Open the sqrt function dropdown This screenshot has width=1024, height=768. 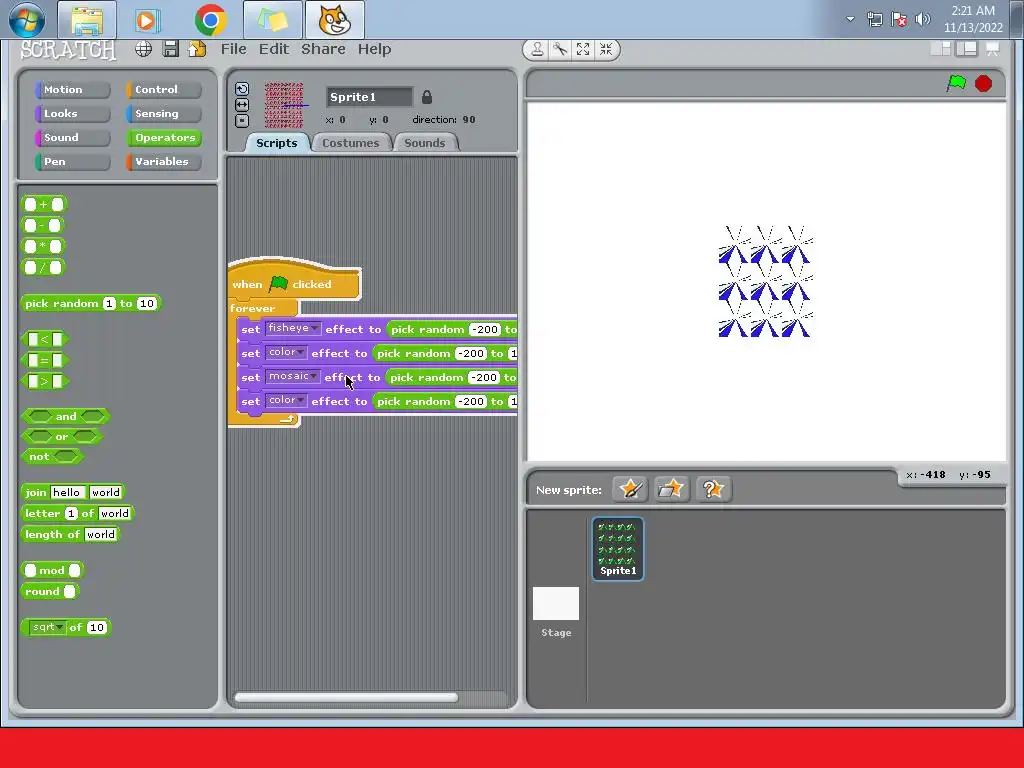click(x=47, y=628)
